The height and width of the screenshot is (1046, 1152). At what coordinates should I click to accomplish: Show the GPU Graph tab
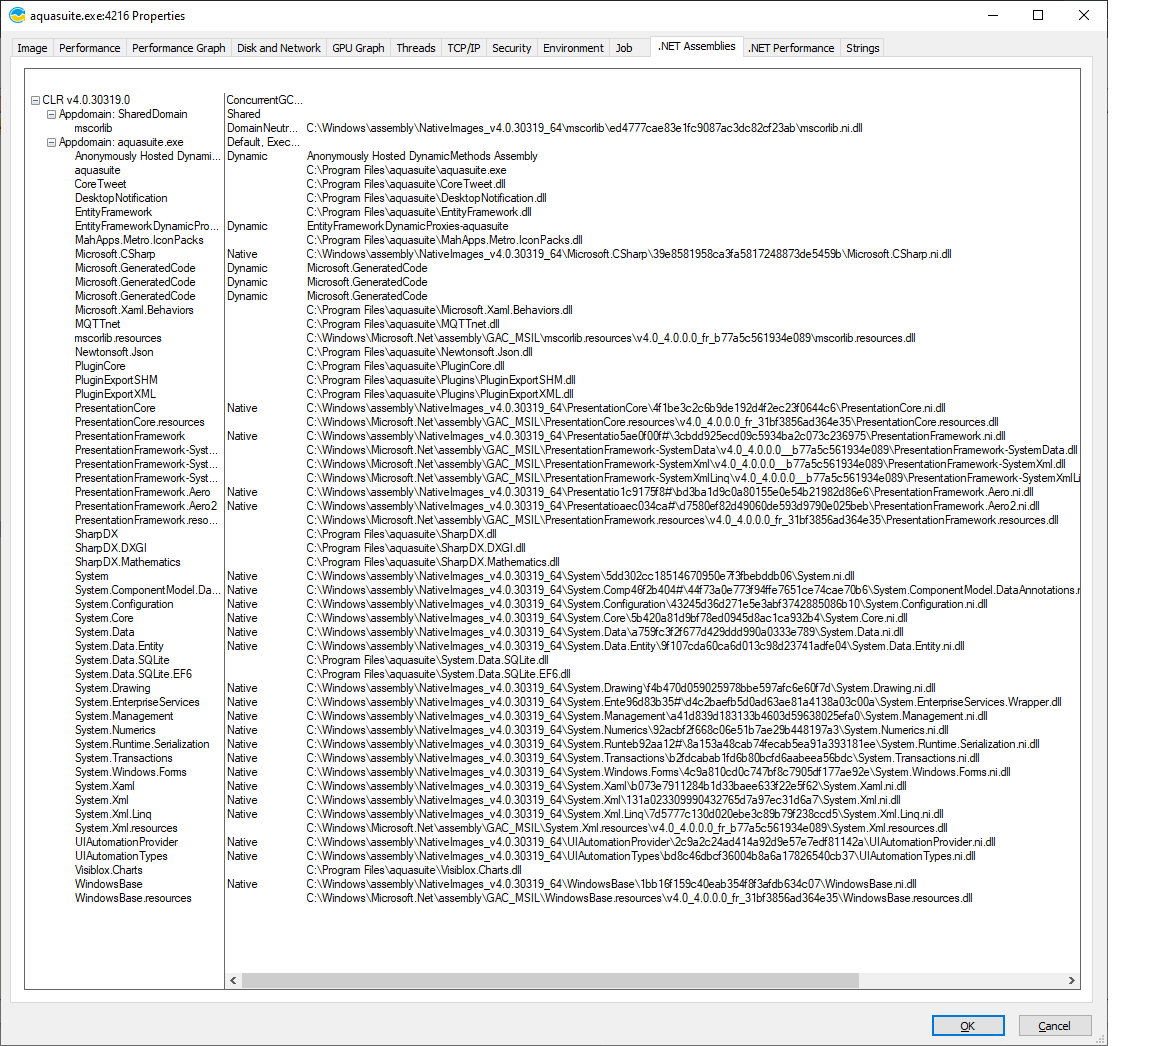(359, 48)
